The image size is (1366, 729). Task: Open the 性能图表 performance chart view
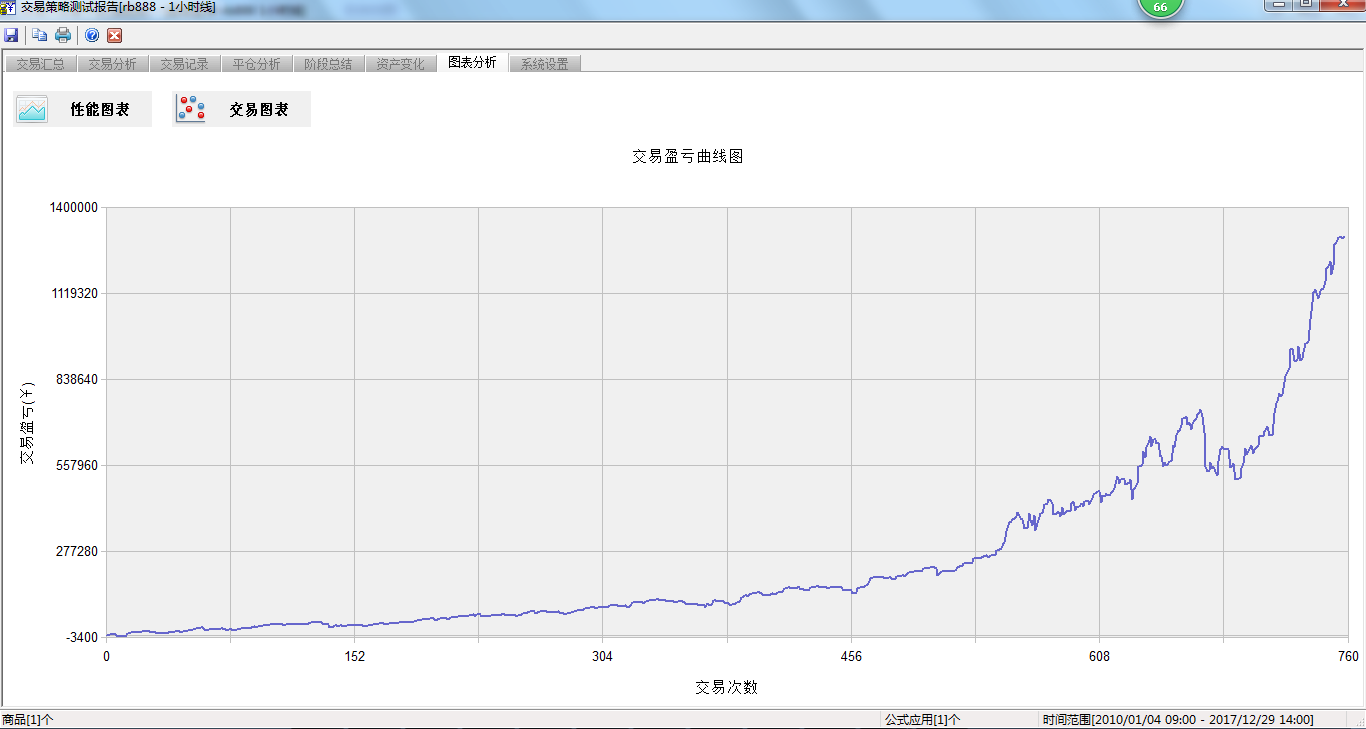point(83,109)
